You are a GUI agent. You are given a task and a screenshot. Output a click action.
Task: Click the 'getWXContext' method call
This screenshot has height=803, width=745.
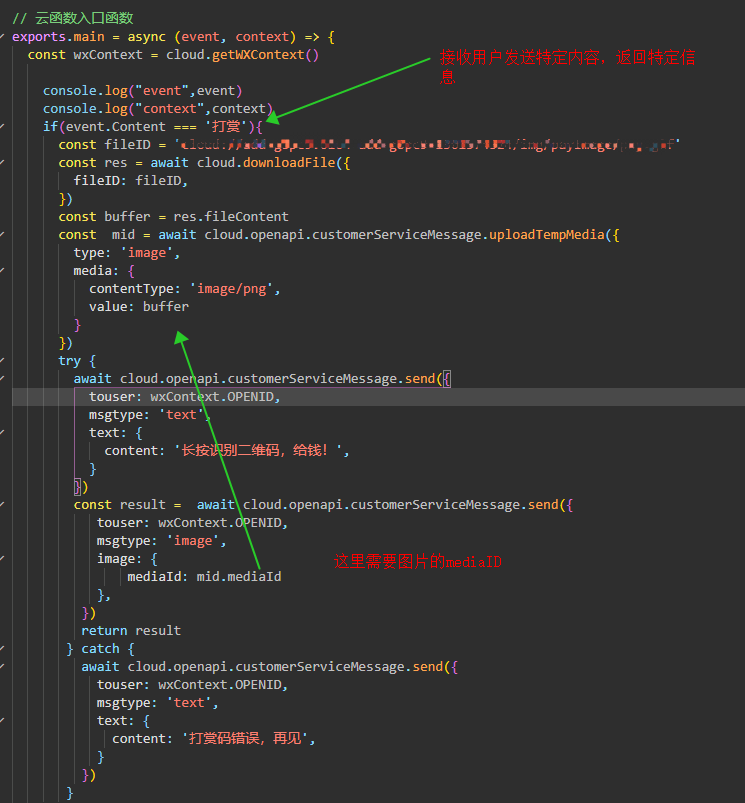[258, 55]
